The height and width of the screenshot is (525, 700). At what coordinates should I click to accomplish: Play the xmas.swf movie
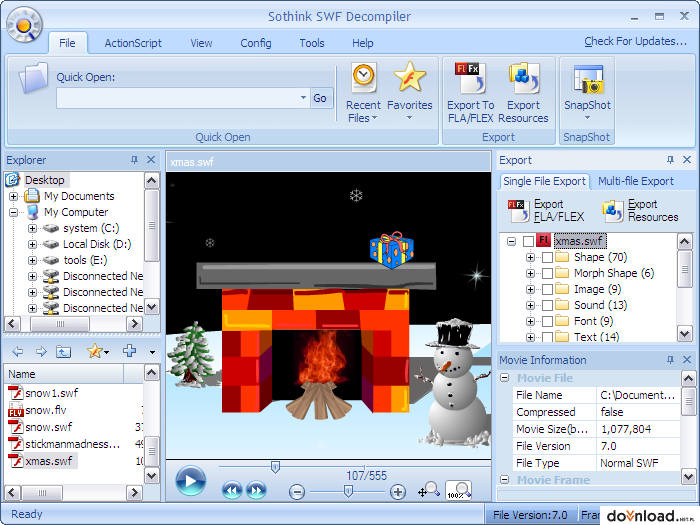click(x=191, y=481)
